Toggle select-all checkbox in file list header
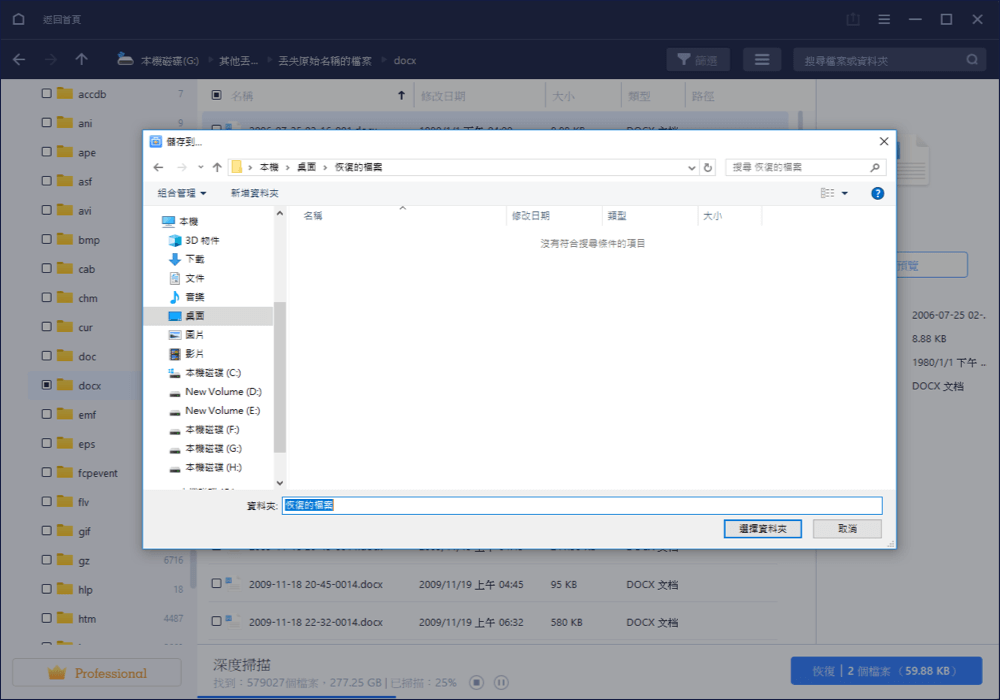 216,95
